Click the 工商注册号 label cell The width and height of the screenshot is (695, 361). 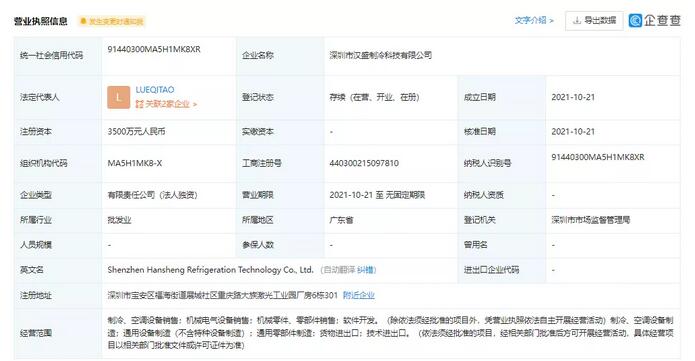coord(280,163)
